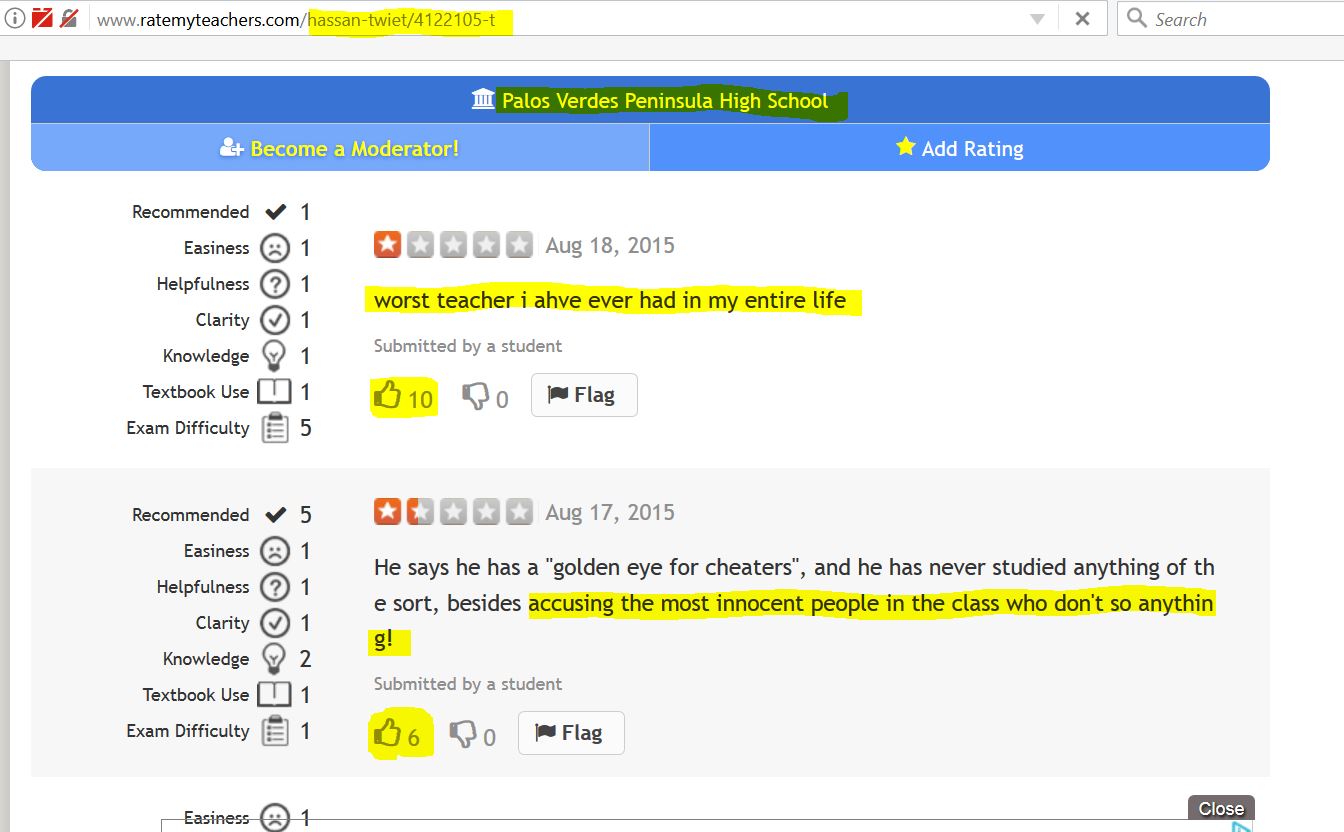Click Textbook Use book icon in first review
Viewport: 1344px width, 832px height.
click(274, 391)
